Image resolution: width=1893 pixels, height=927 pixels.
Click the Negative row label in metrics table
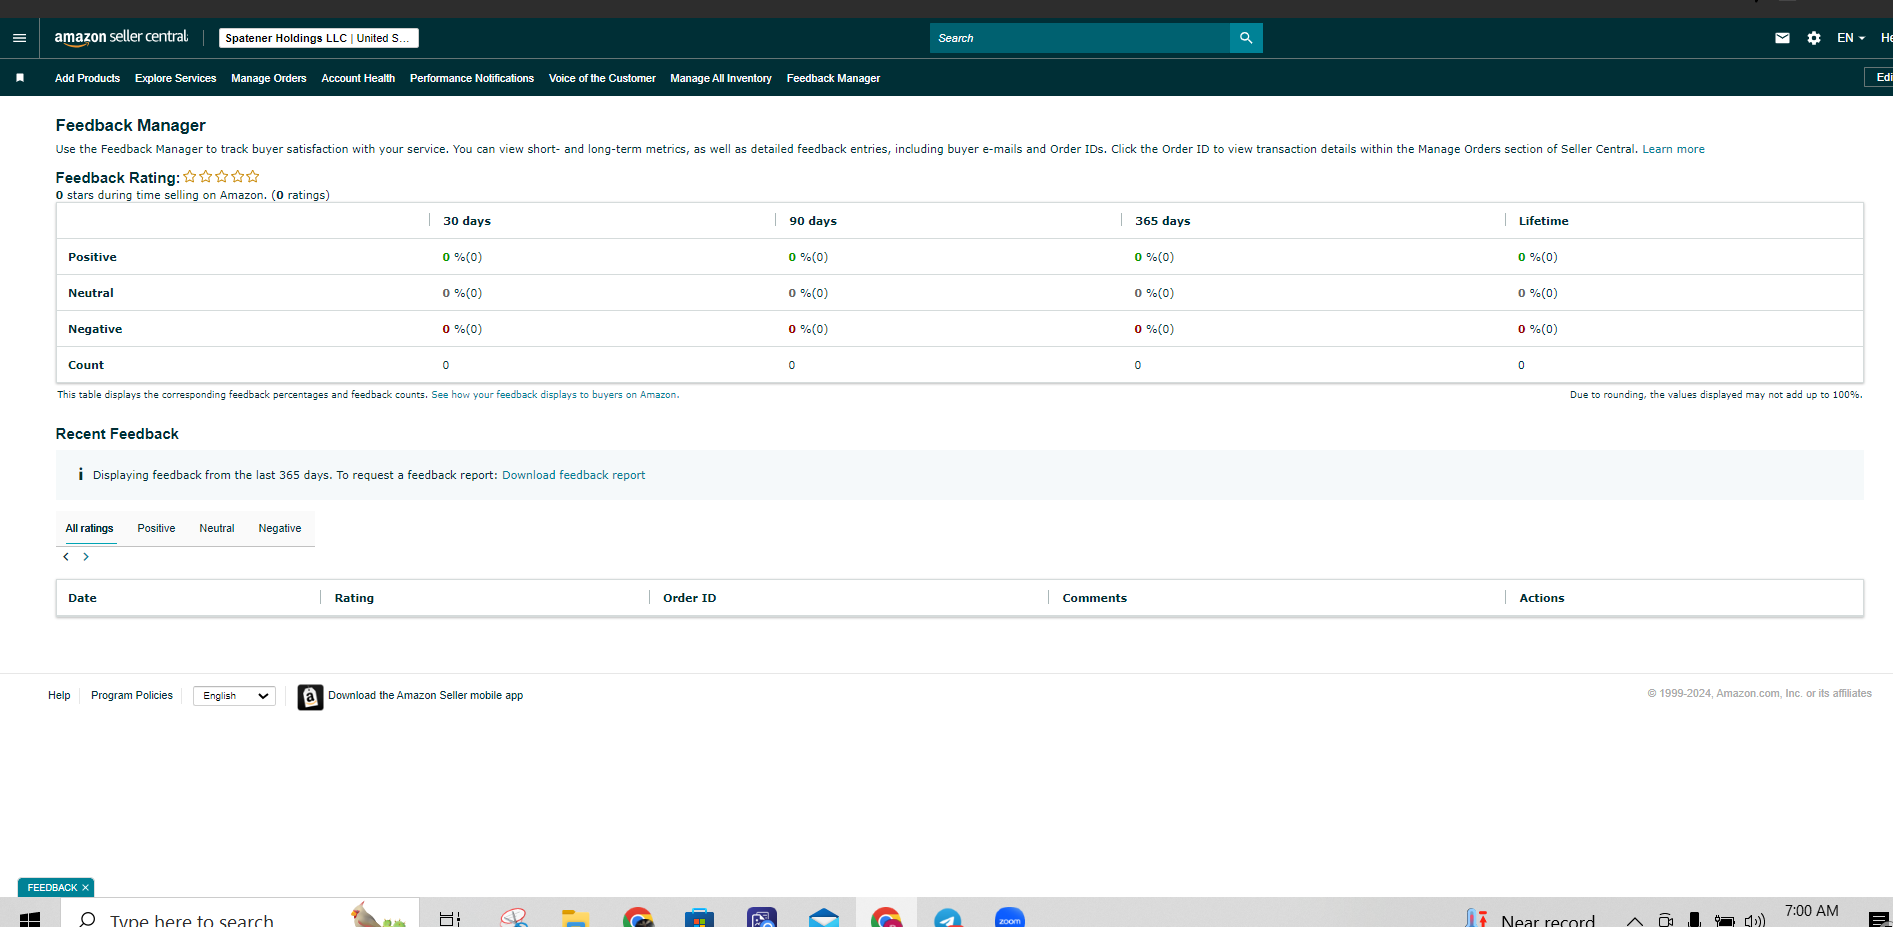pos(95,329)
